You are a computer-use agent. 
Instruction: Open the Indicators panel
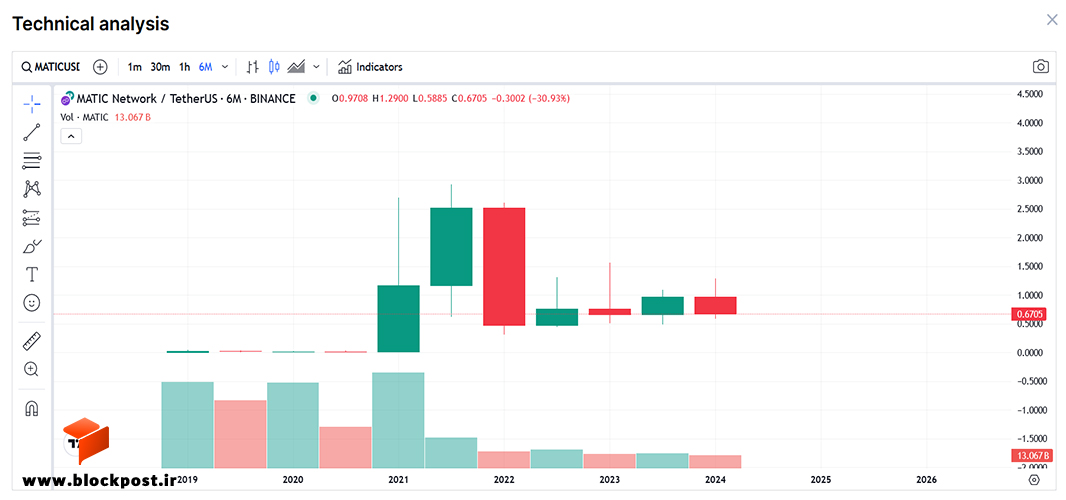pyautogui.click(x=371, y=67)
